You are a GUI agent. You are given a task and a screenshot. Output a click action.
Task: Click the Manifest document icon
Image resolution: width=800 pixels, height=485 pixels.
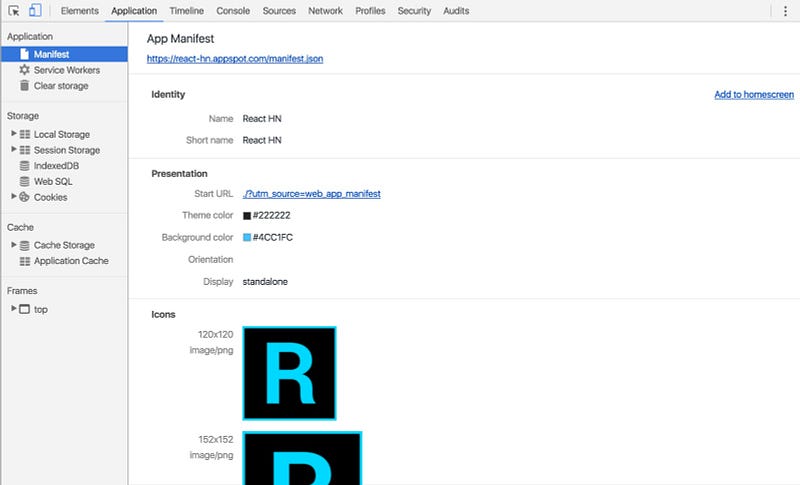24,54
